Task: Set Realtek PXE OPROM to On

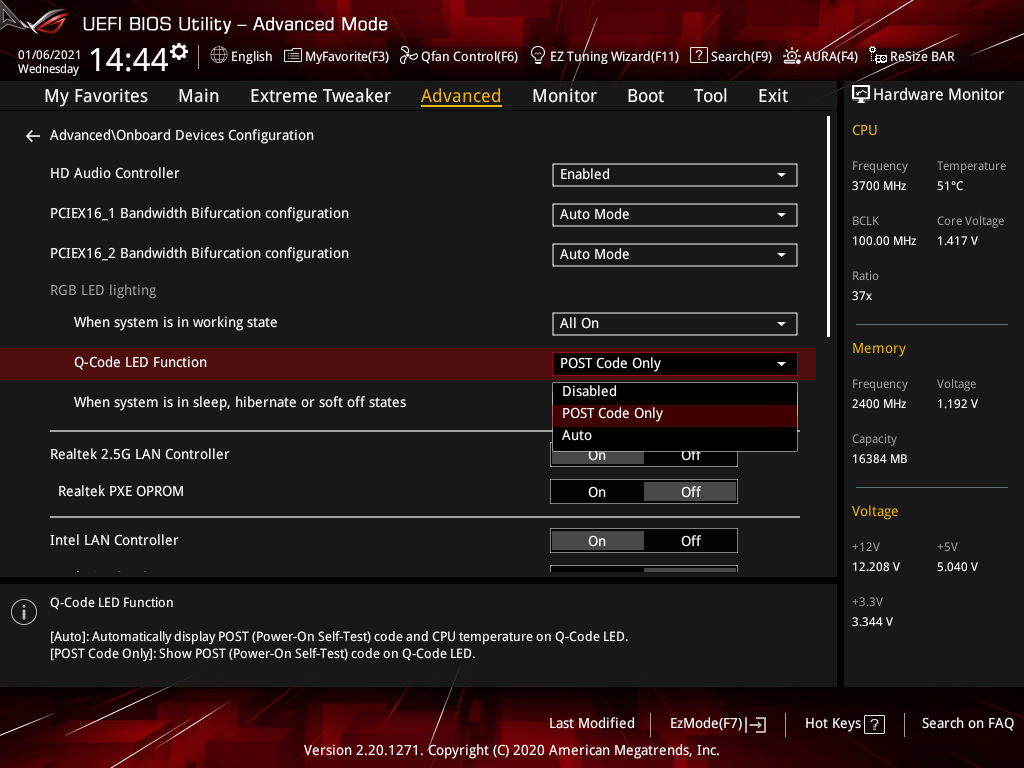Action: 597,492
